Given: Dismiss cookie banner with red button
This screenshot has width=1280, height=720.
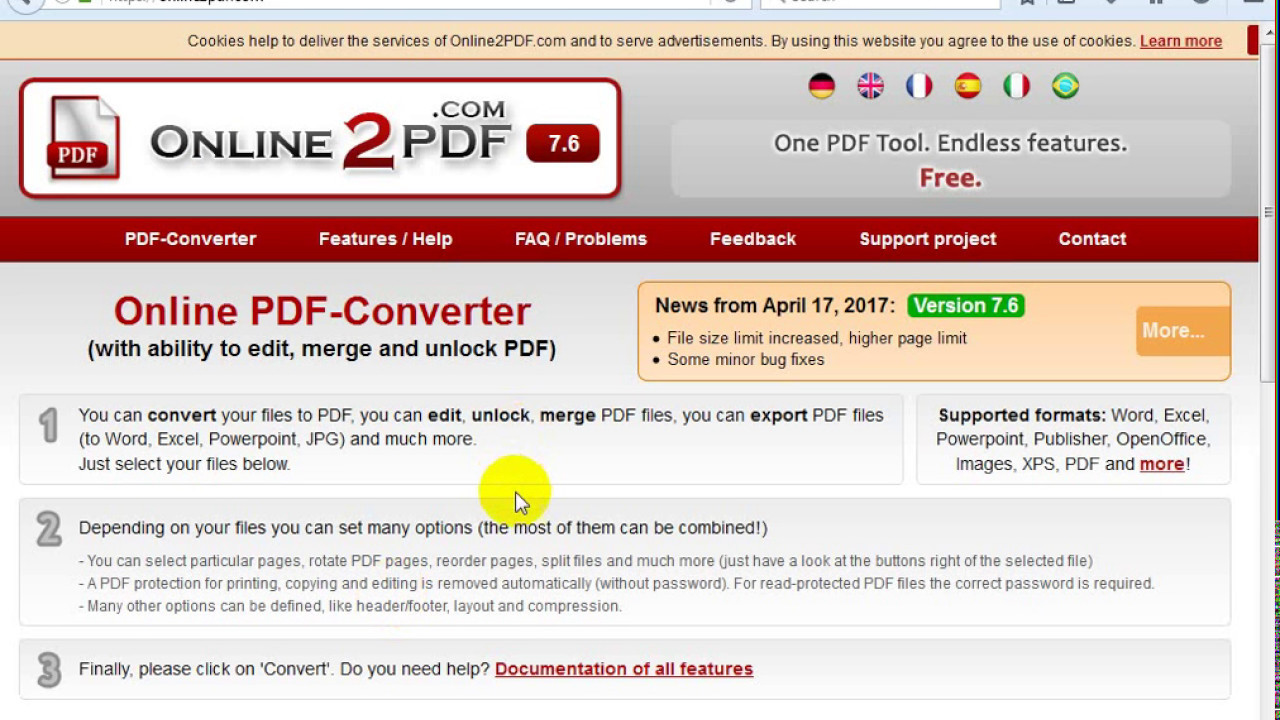Looking at the screenshot, I should [x=1253, y=41].
